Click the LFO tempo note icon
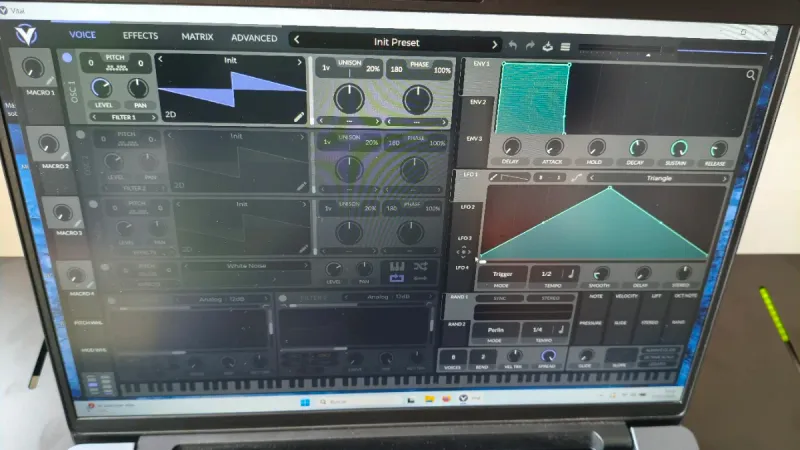800x450 pixels. coord(571,273)
